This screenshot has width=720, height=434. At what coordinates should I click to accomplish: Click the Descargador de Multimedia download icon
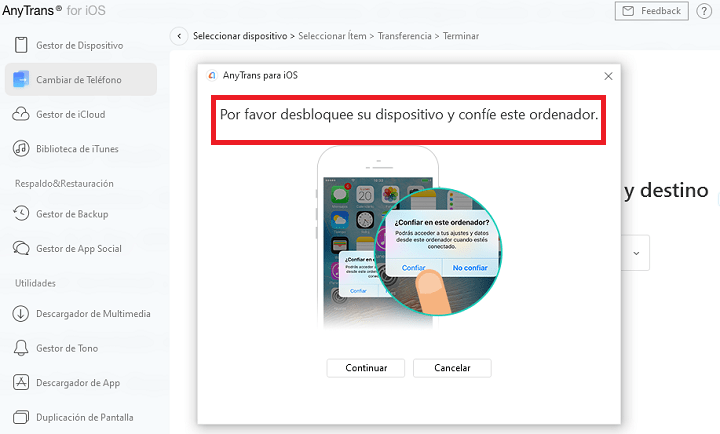21,313
